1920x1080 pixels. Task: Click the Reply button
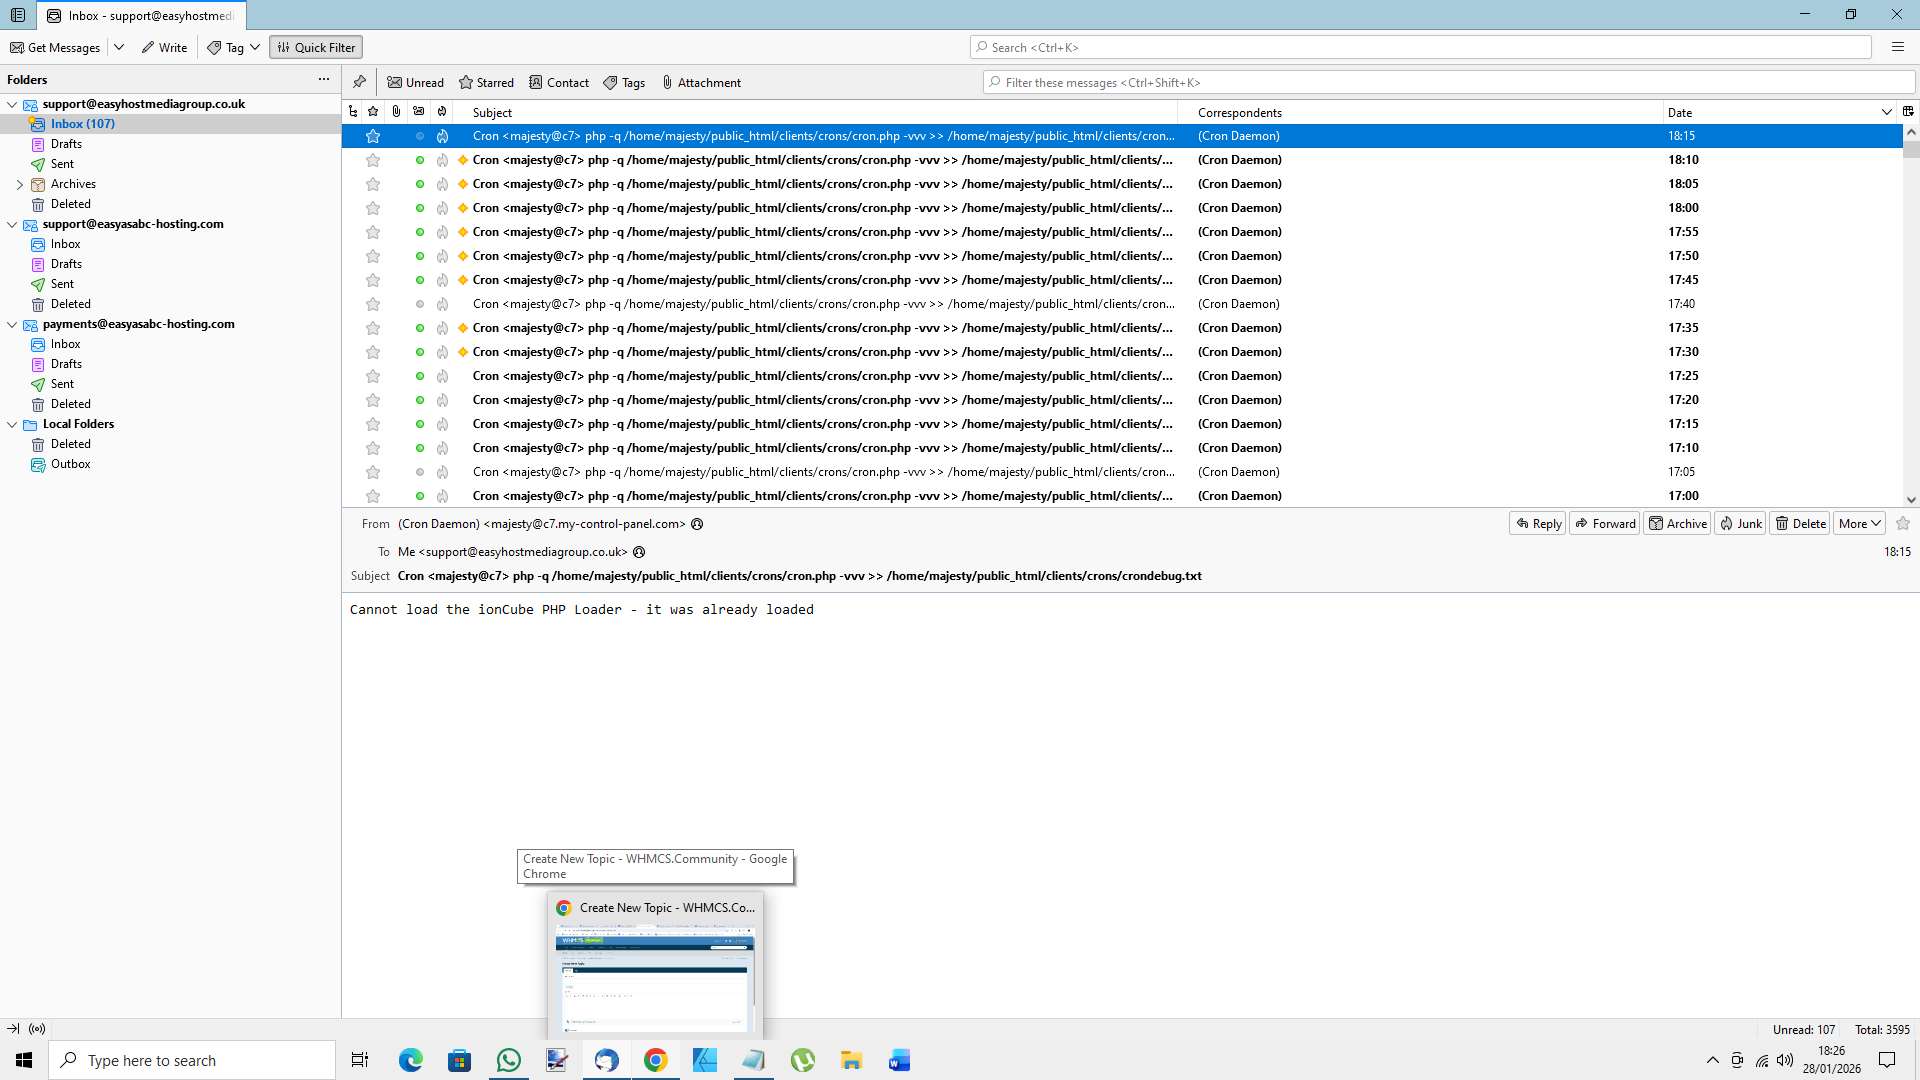click(1538, 524)
